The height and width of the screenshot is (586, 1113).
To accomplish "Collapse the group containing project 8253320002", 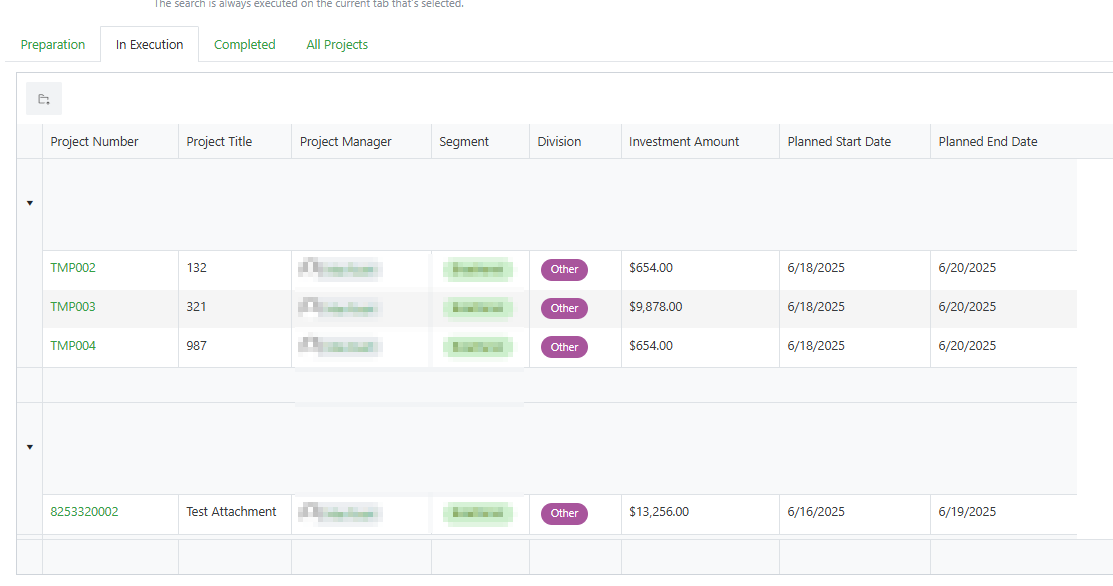I will point(30,447).
